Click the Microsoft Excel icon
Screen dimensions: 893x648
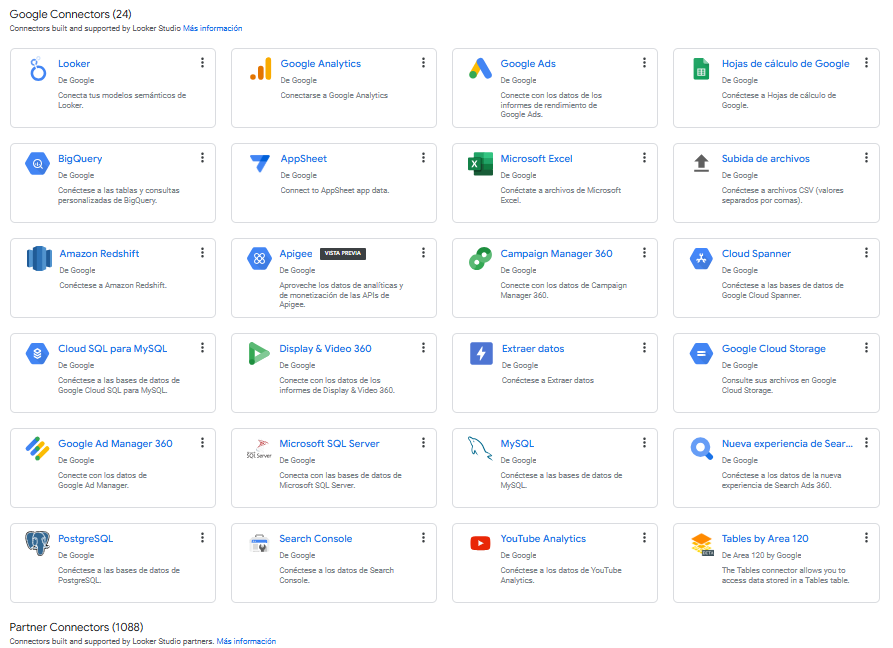[x=480, y=164]
